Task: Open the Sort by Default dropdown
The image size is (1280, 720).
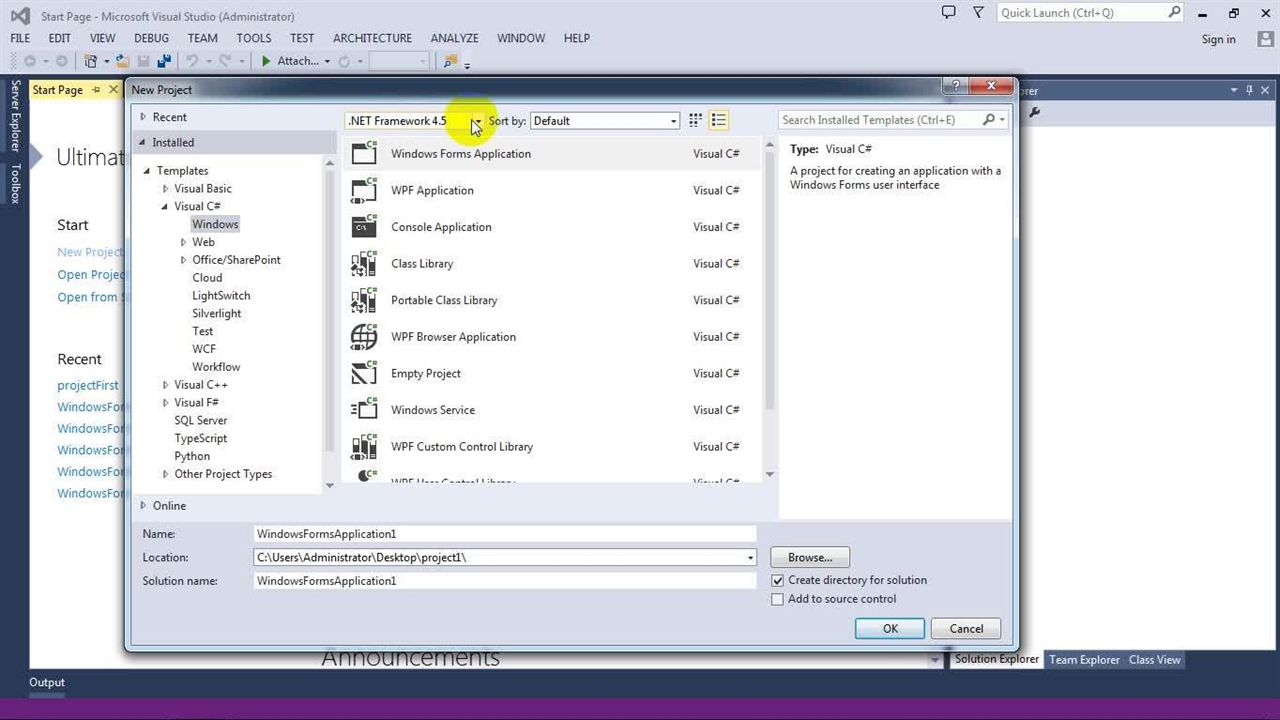Action: [605, 121]
